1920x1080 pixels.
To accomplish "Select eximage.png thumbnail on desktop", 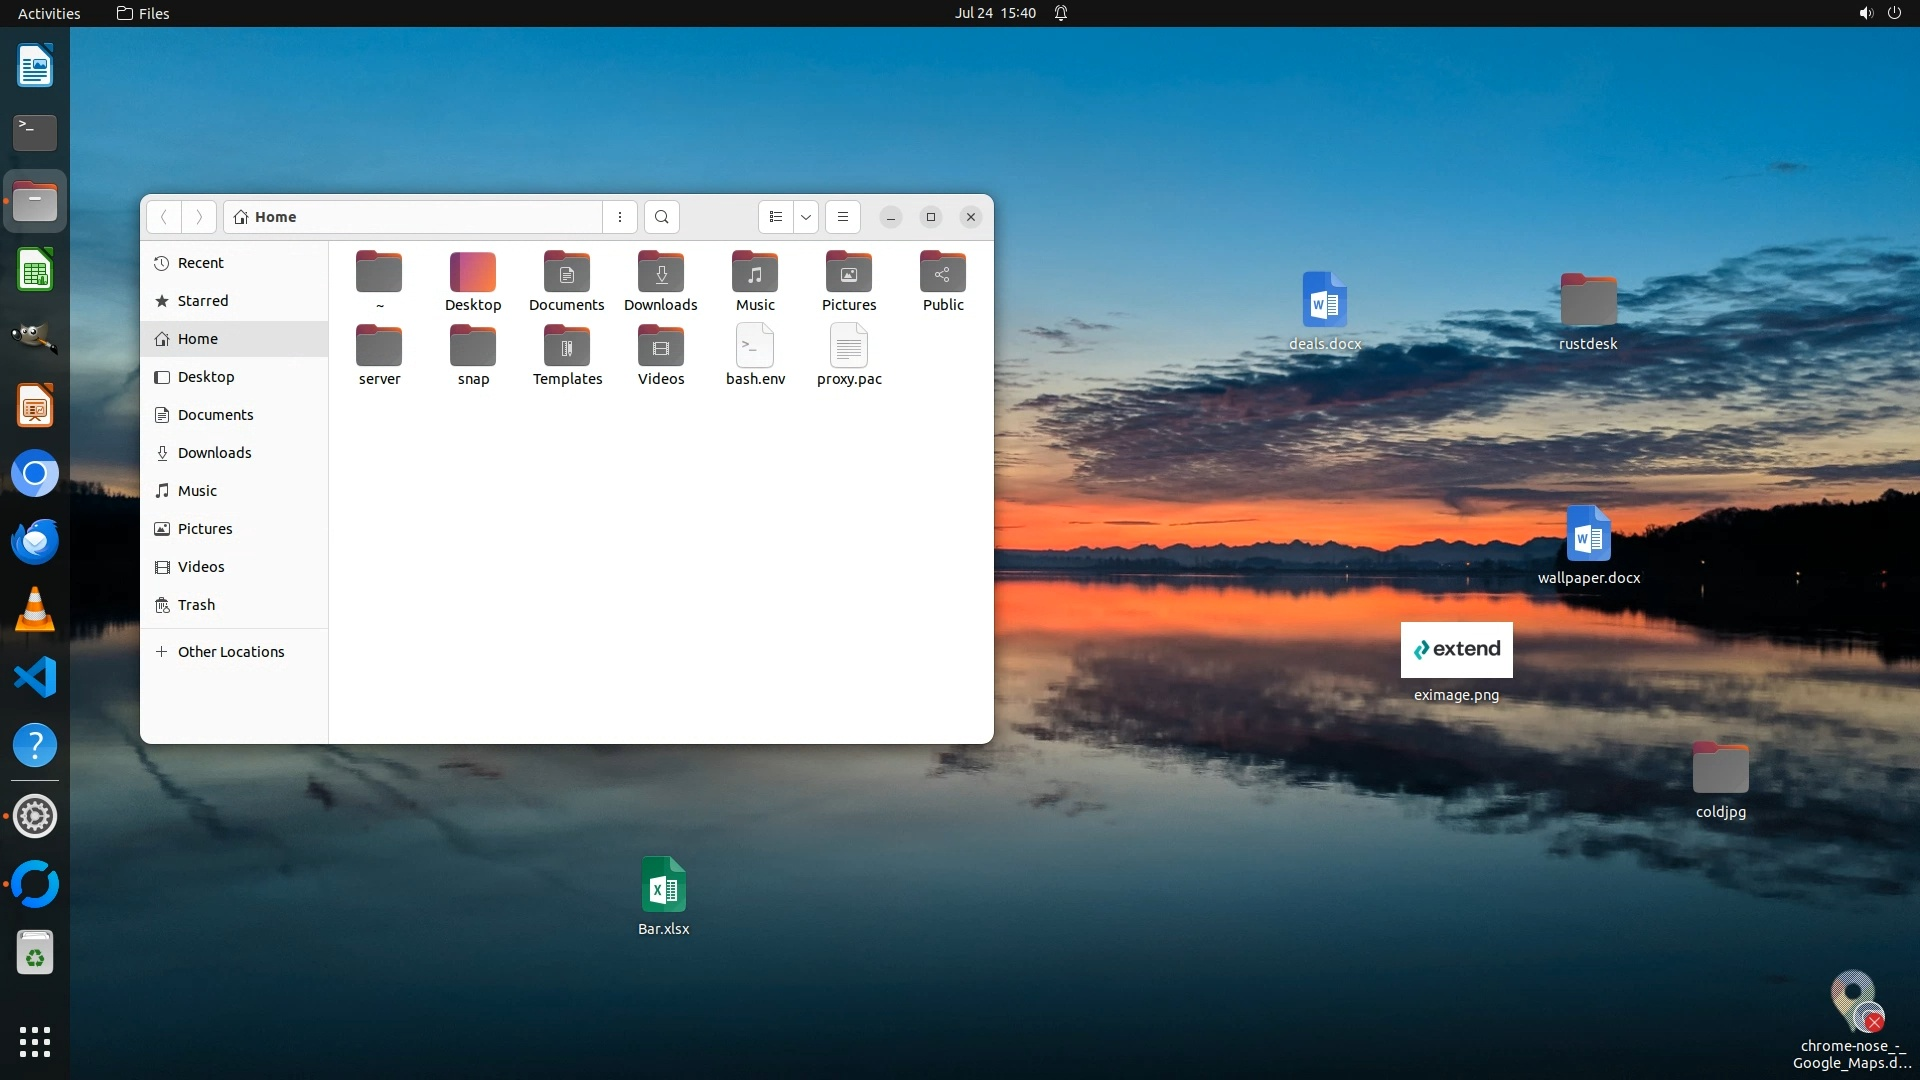I will click(1456, 650).
